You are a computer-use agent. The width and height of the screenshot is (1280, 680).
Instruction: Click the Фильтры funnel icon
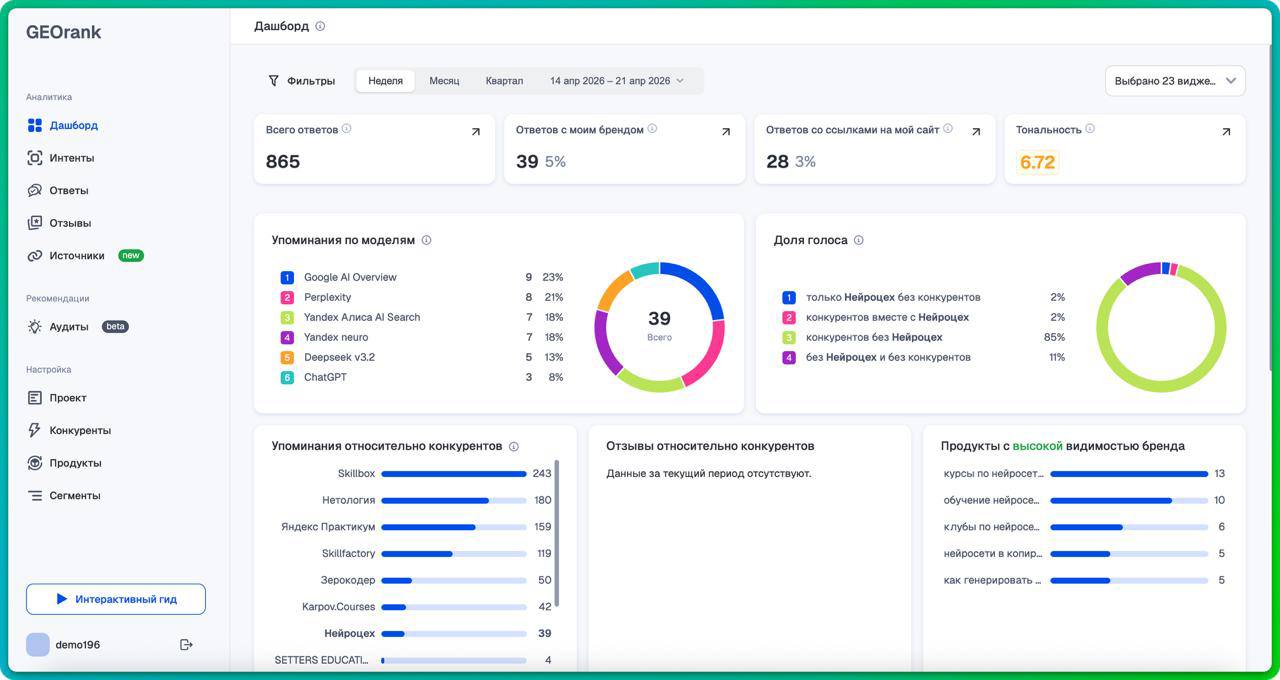tap(273, 81)
